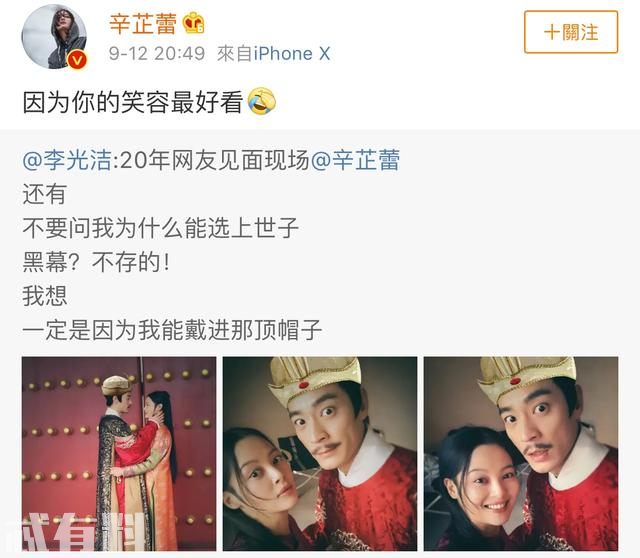Viewport: 640px width, 558px height.
Task: Click the laughing-crying emoji in the post
Action: [262, 101]
